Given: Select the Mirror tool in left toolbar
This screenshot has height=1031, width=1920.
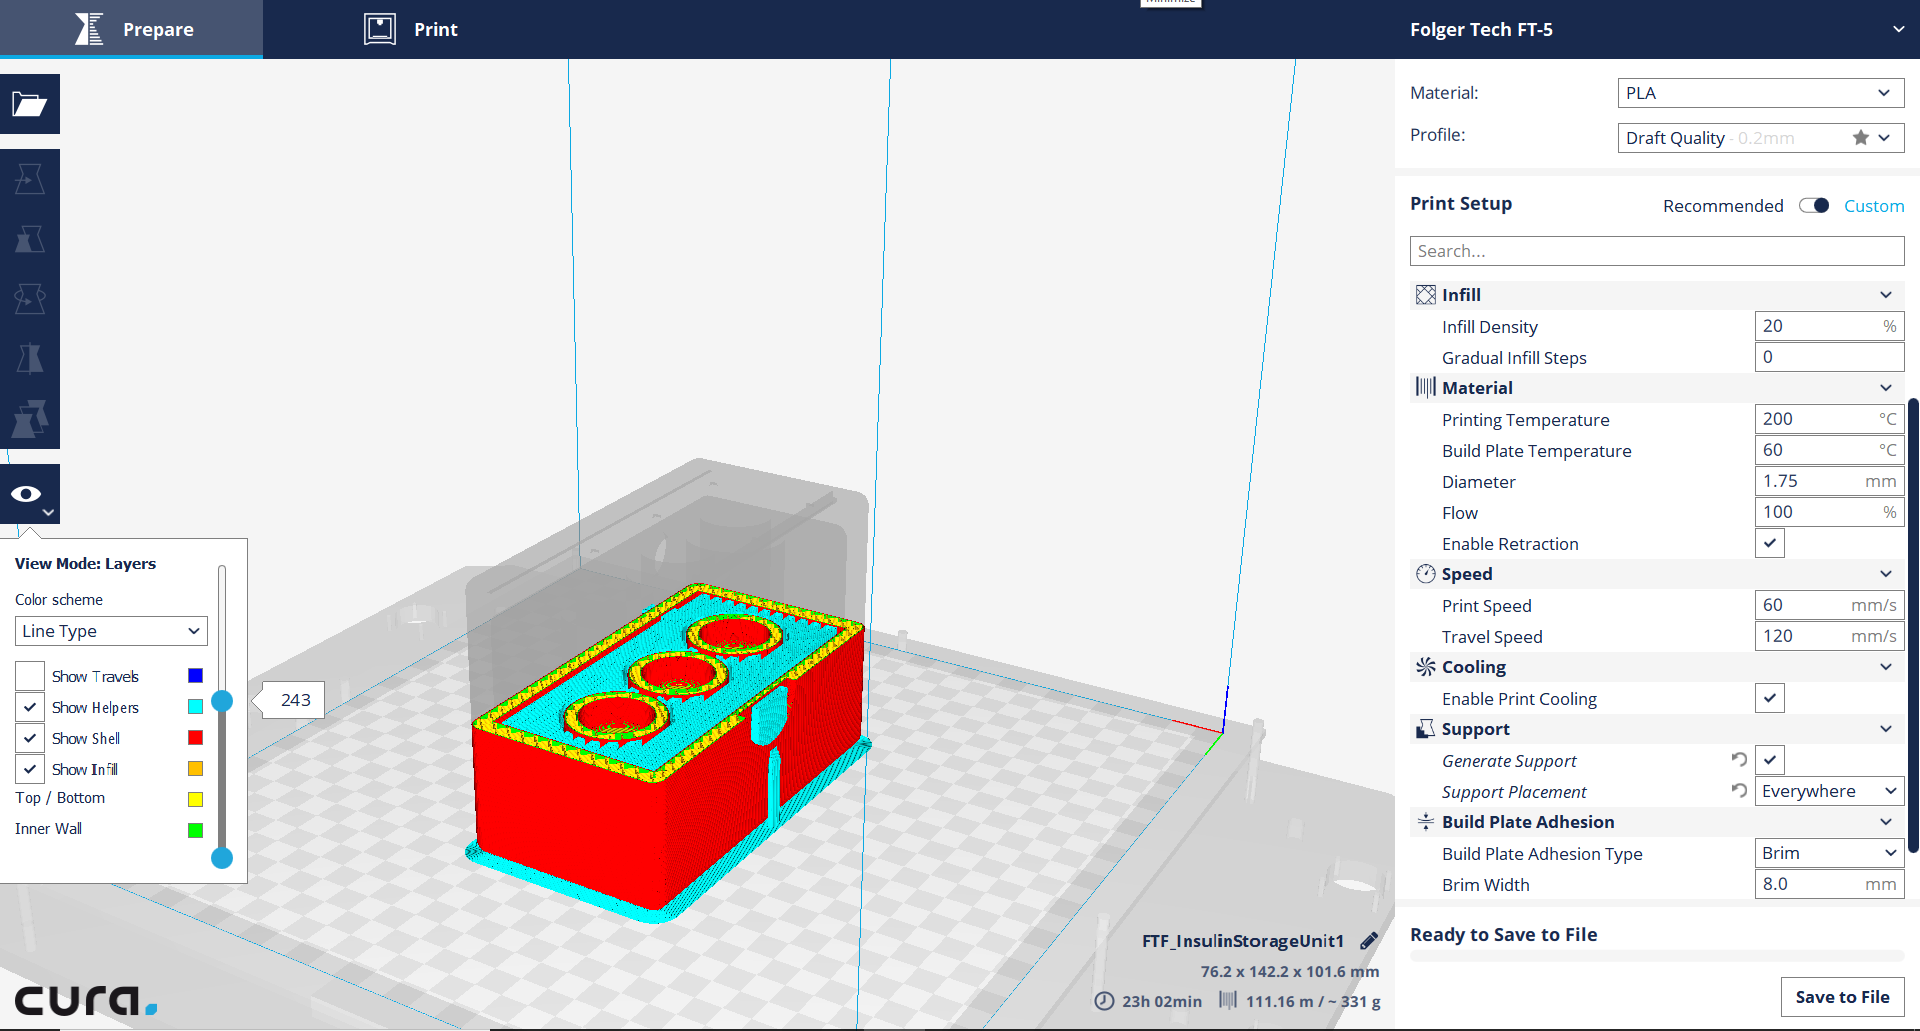Looking at the screenshot, I should click(29, 359).
